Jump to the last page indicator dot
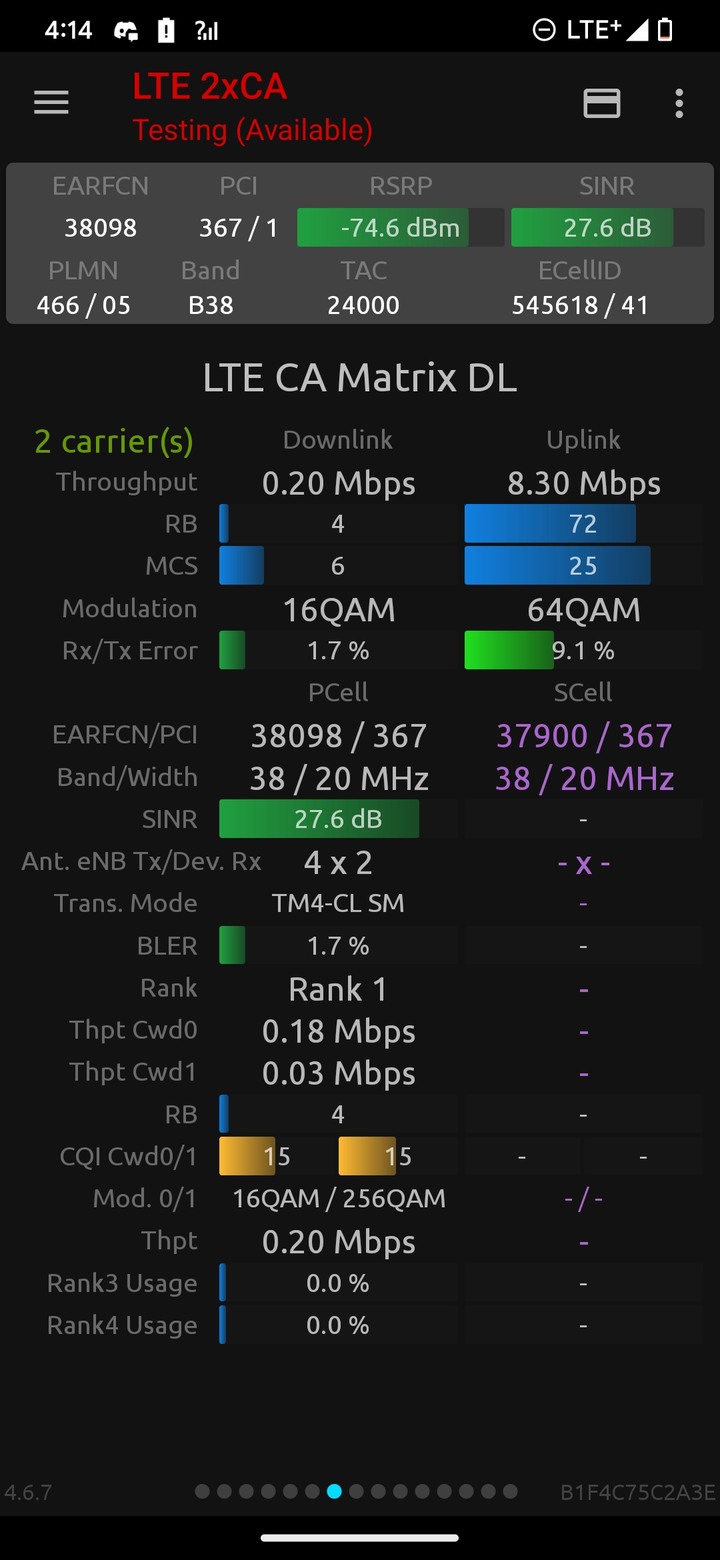 (x=510, y=1491)
